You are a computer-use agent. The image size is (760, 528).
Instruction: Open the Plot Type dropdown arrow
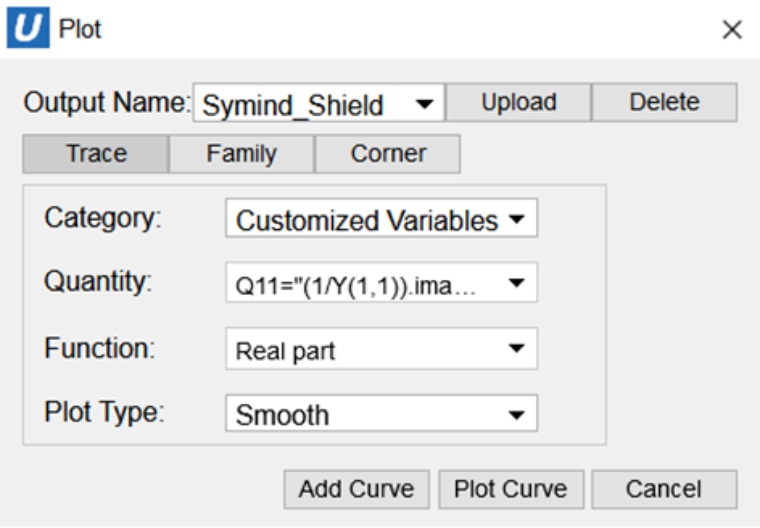(516, 415)
